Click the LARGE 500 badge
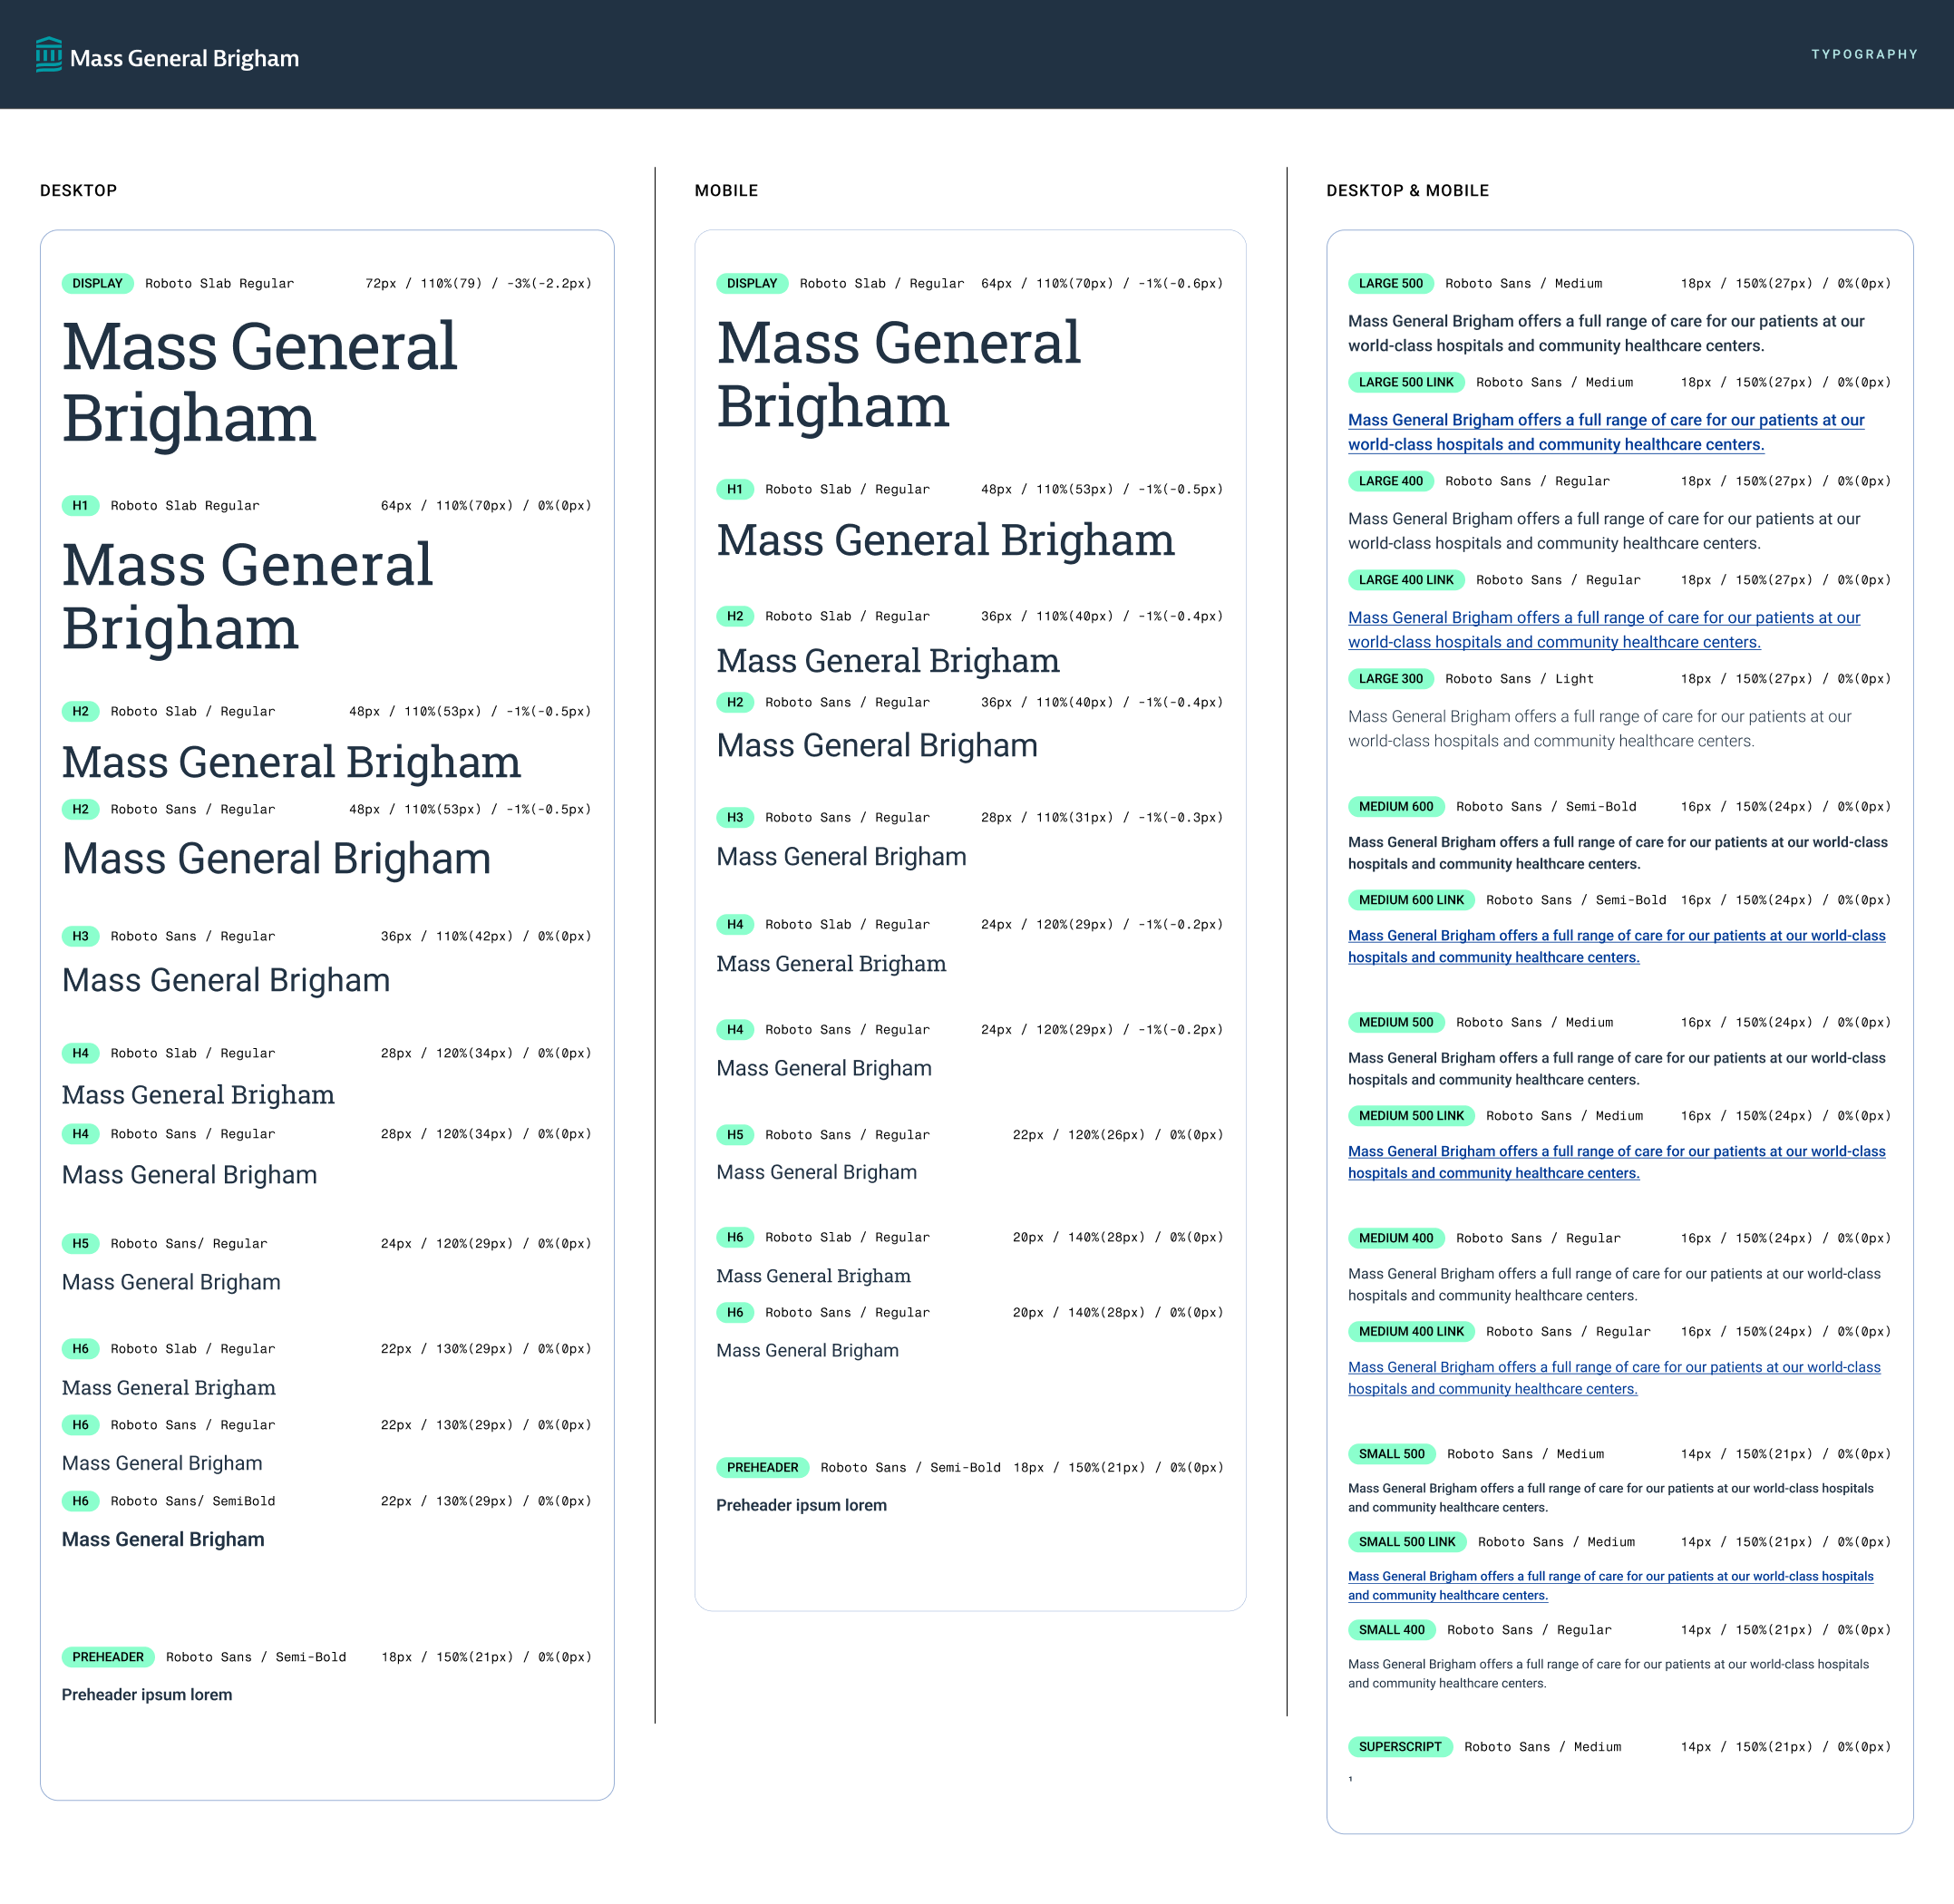Image resolution: width=1954 pixels, height=1904 pixels. [x=1390, y=283]
